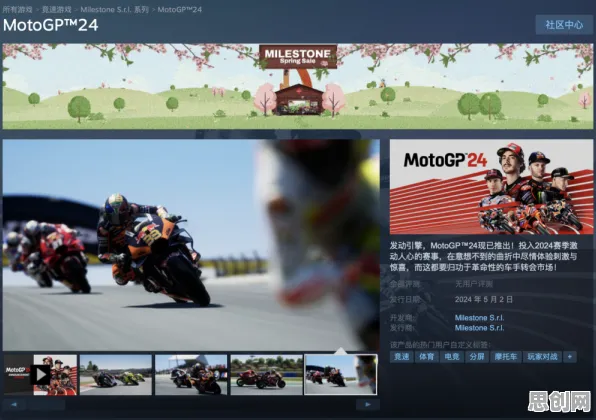Select the two red bikes cornering thumbnail

(x=266, y=375)
